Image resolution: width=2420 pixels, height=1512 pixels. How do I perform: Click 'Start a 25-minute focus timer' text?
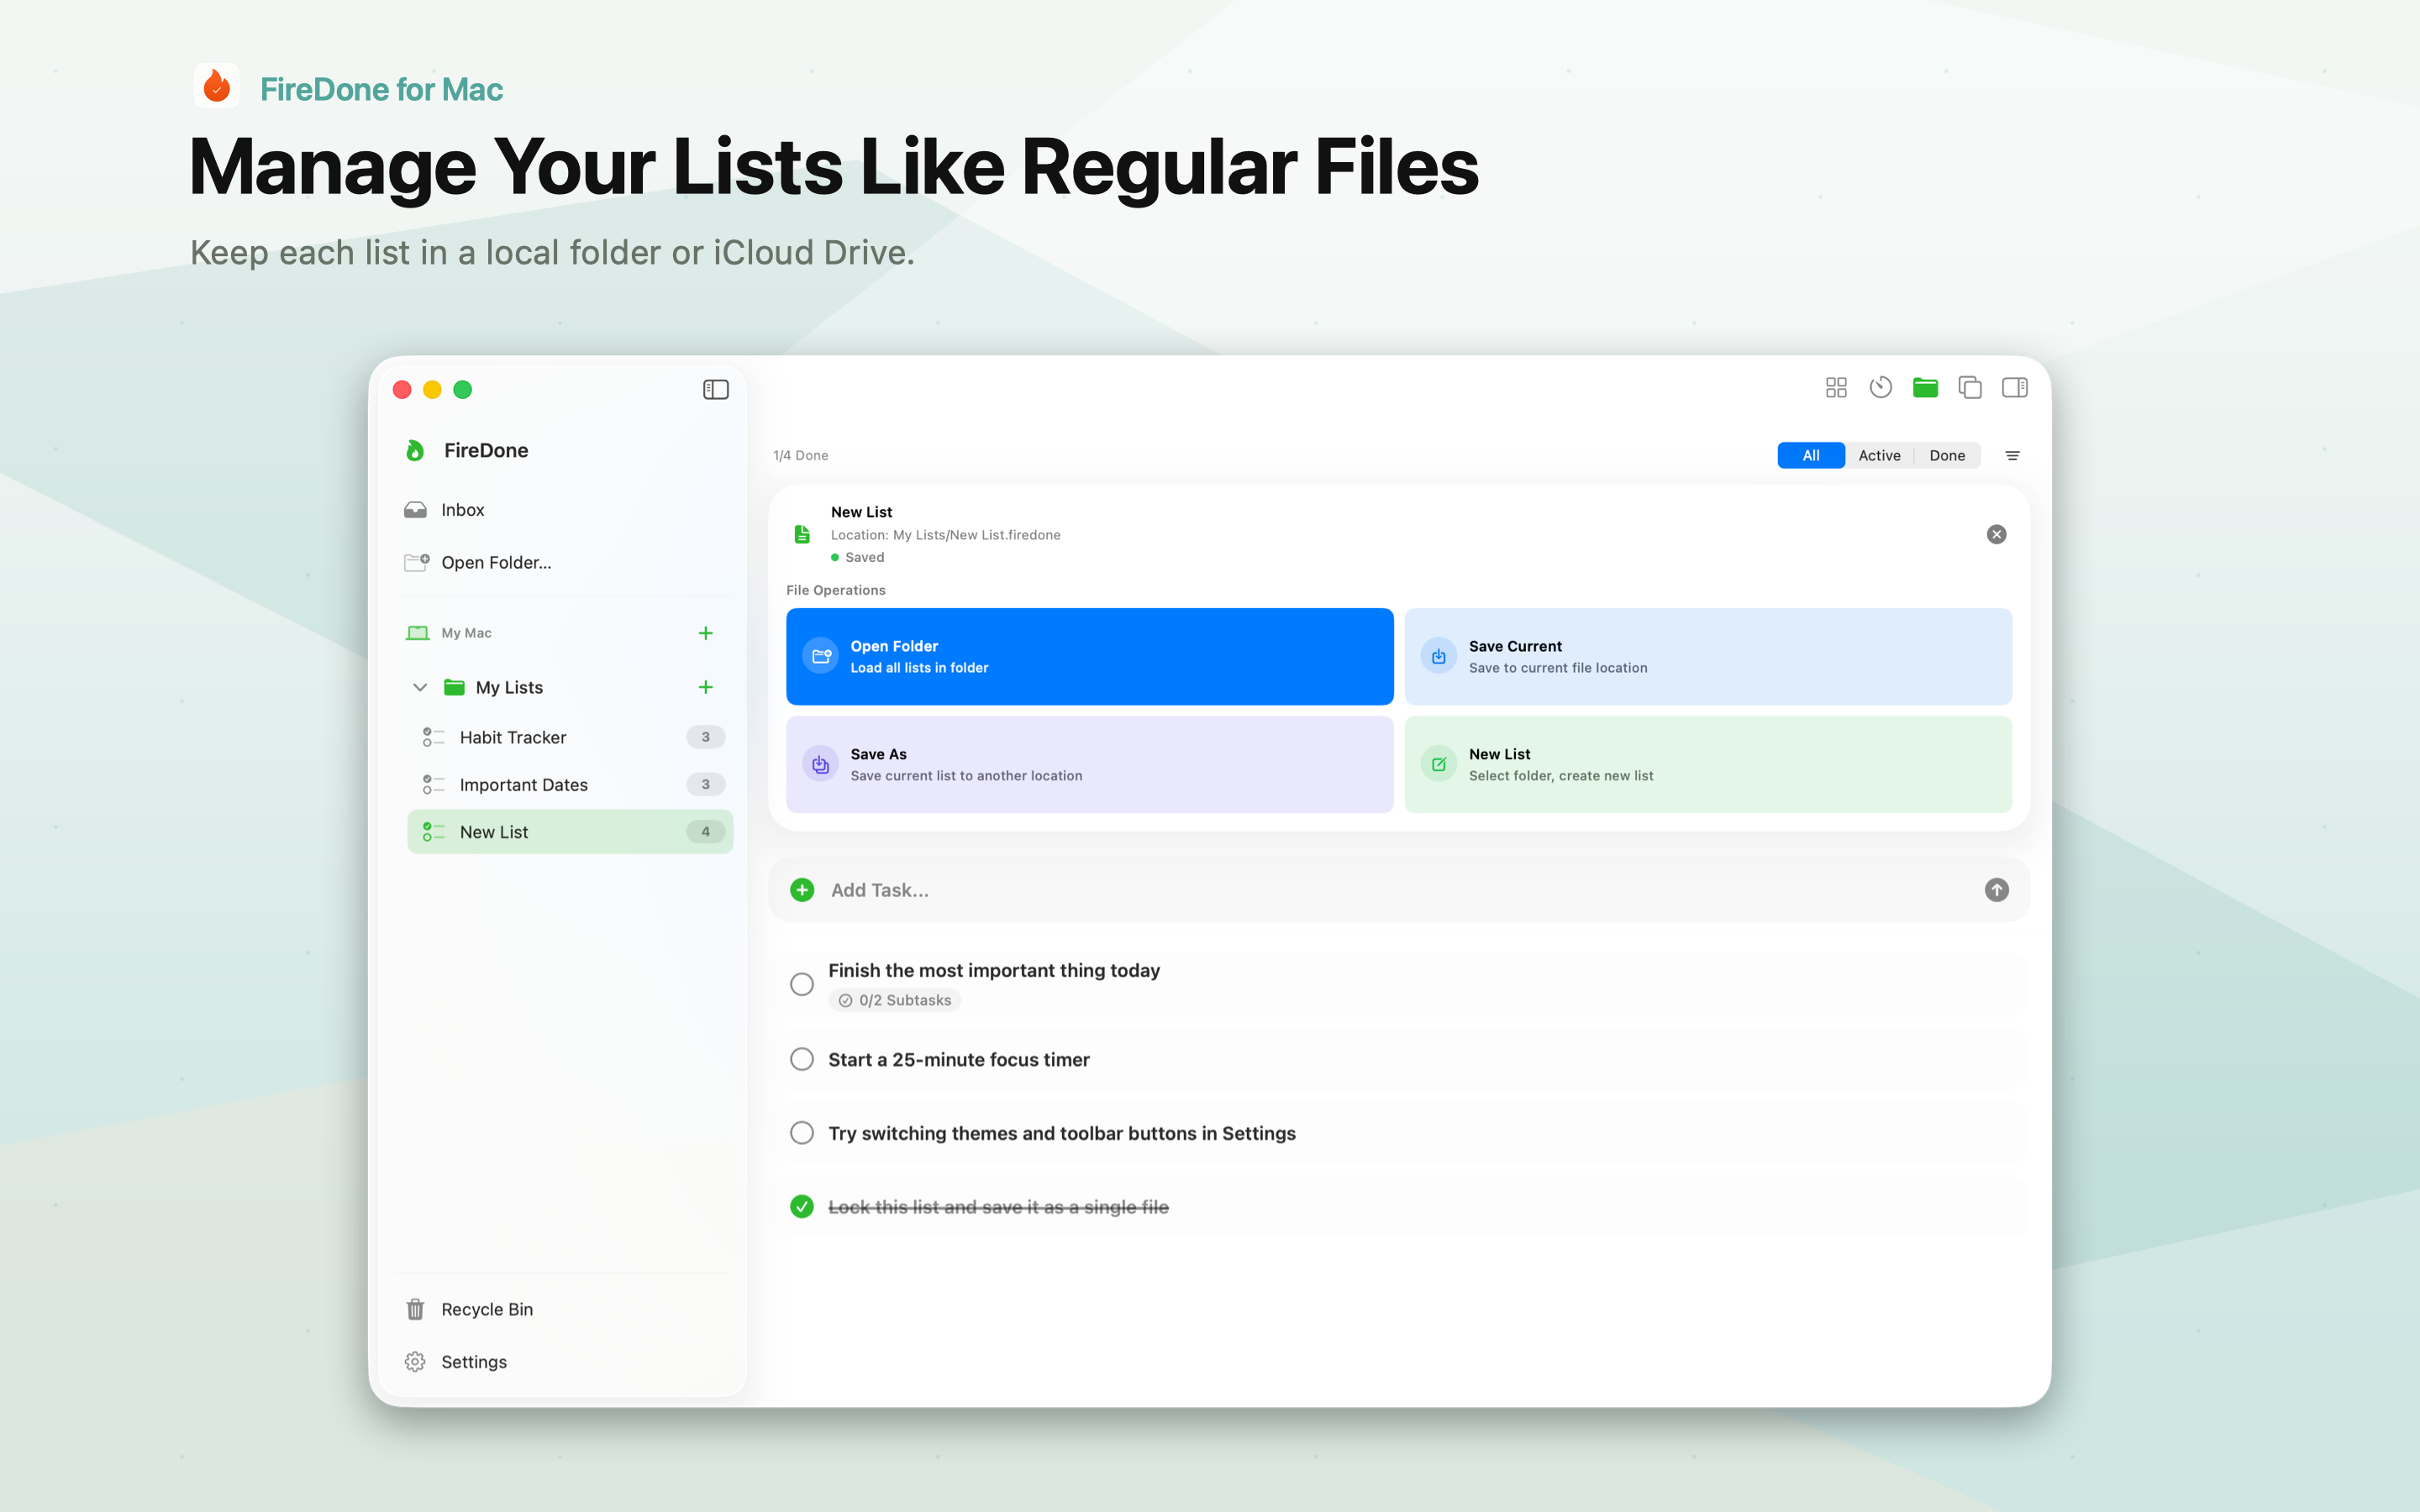[x=959, y=1060]
